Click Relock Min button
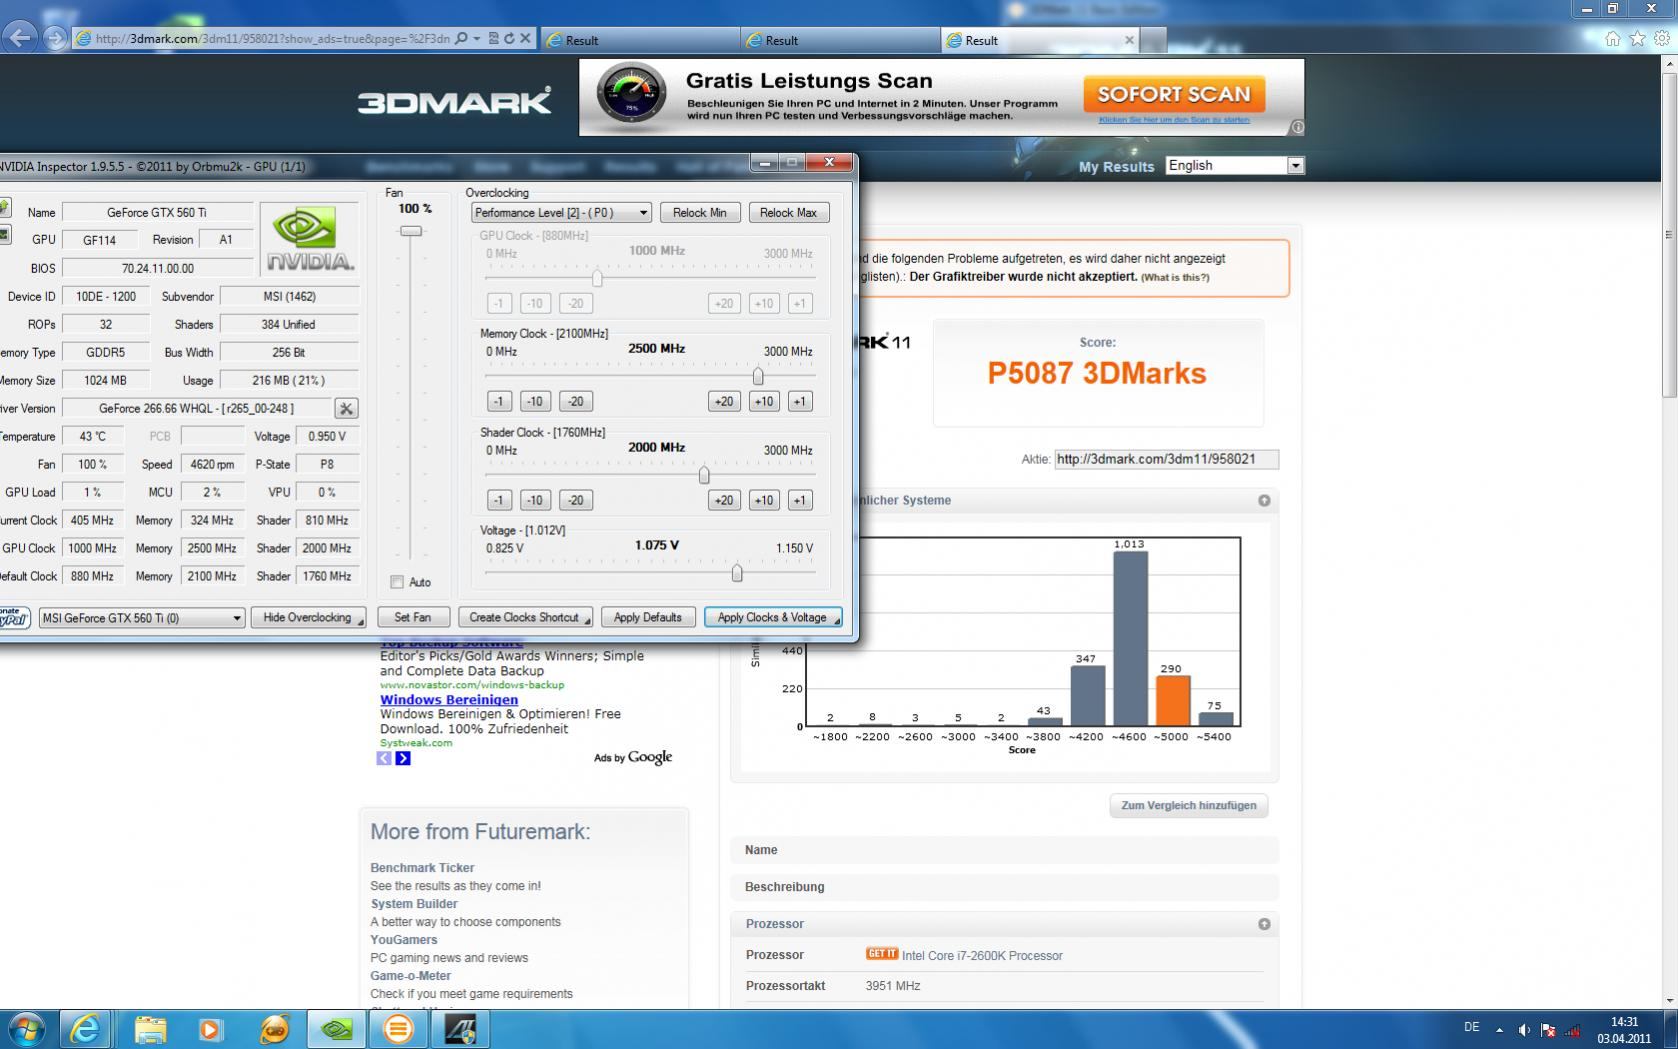 pos(700,212)
